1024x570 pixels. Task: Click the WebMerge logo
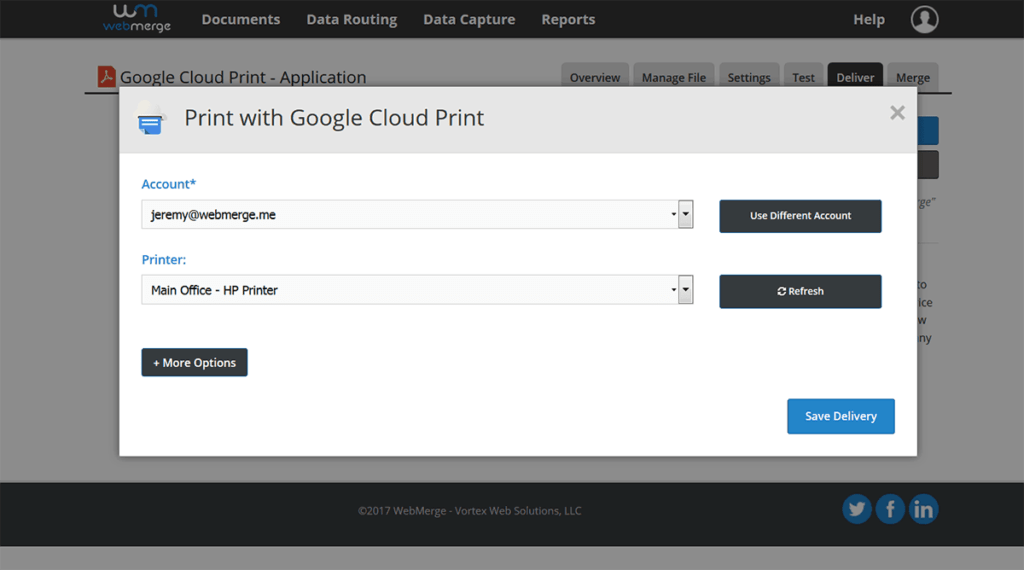[x=136, y=18]
